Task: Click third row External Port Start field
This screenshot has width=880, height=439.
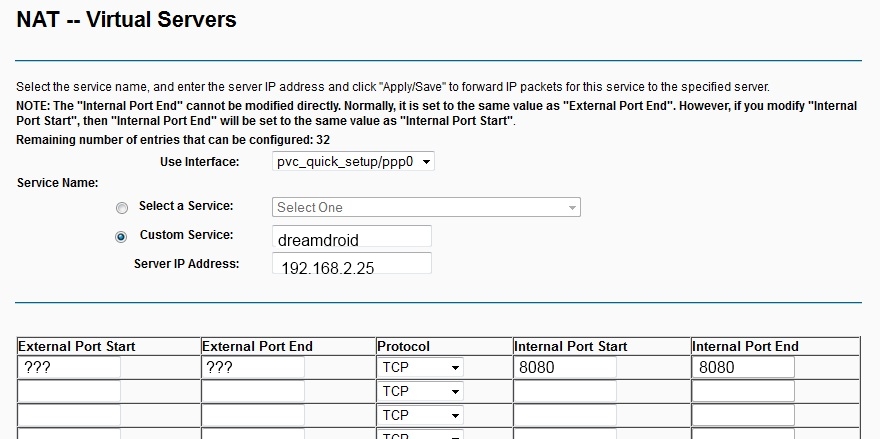Action: (69, 415)
